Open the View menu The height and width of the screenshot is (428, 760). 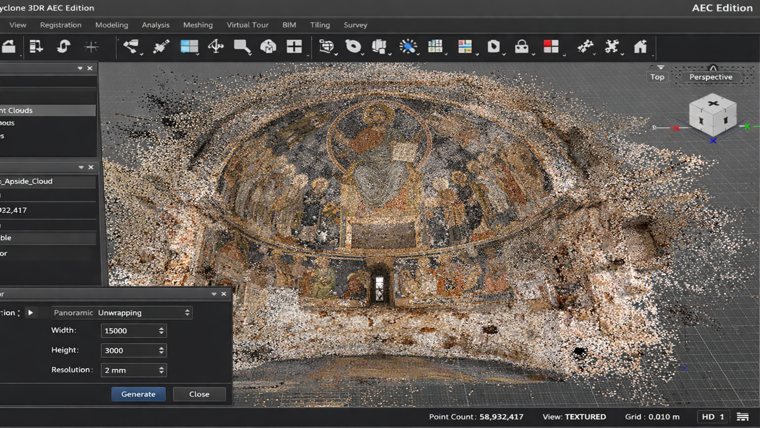click(18, 25)
